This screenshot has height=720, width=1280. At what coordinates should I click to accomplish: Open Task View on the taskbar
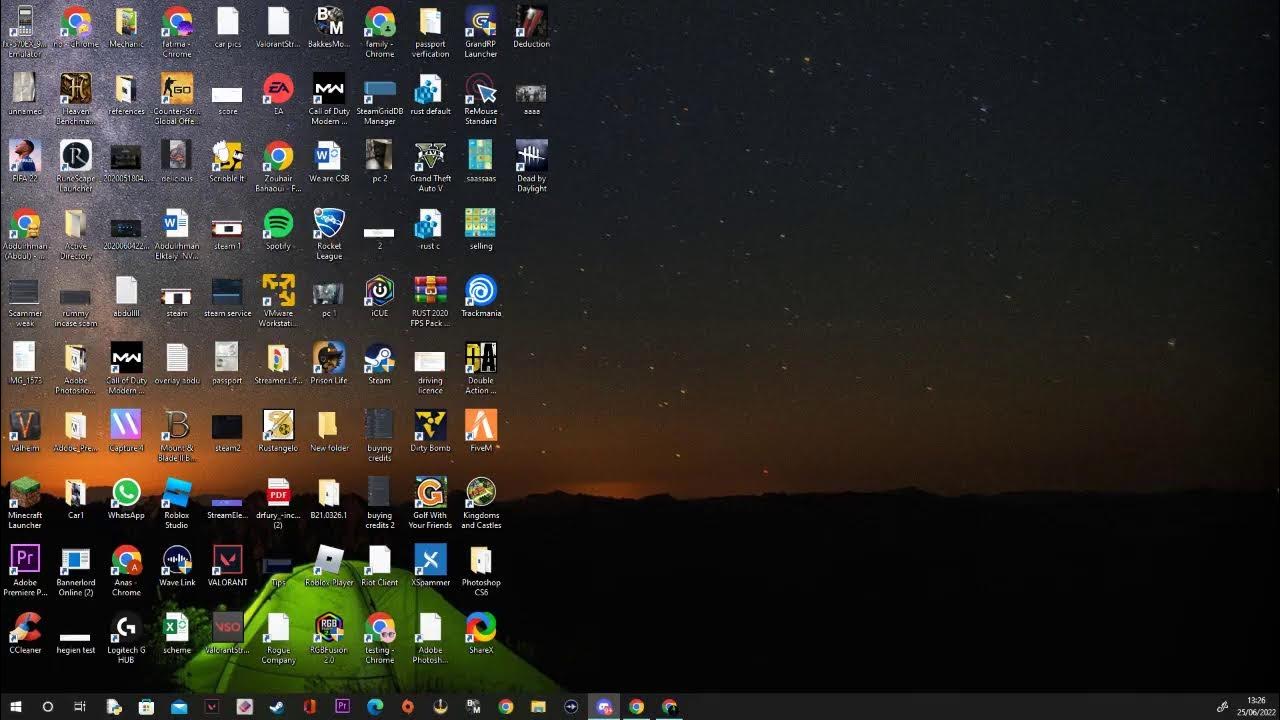[80, 706]
